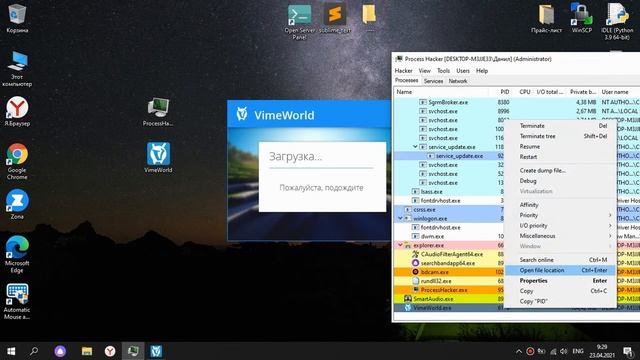This screenshot has width=640, height=360.
Task: Select the Прайс-лист folder on desktop
Action: click(546, 18)
